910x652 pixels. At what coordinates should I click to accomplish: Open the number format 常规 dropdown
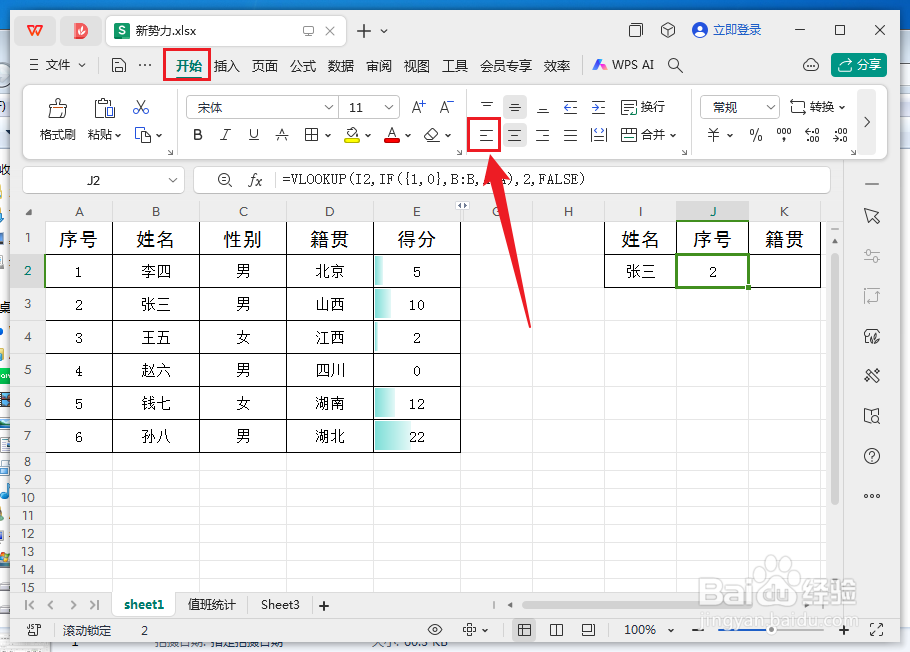(739, 107)
